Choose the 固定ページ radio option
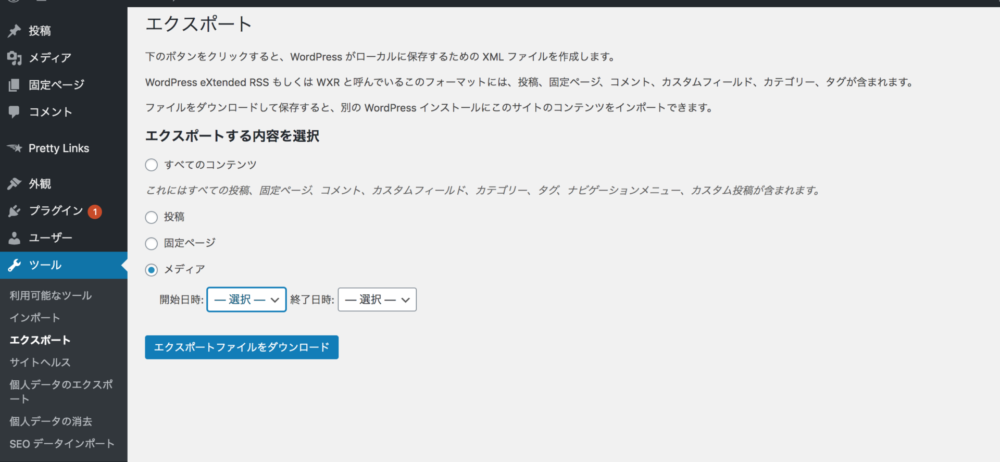1000x462 pixels. [x=151, y=243]
